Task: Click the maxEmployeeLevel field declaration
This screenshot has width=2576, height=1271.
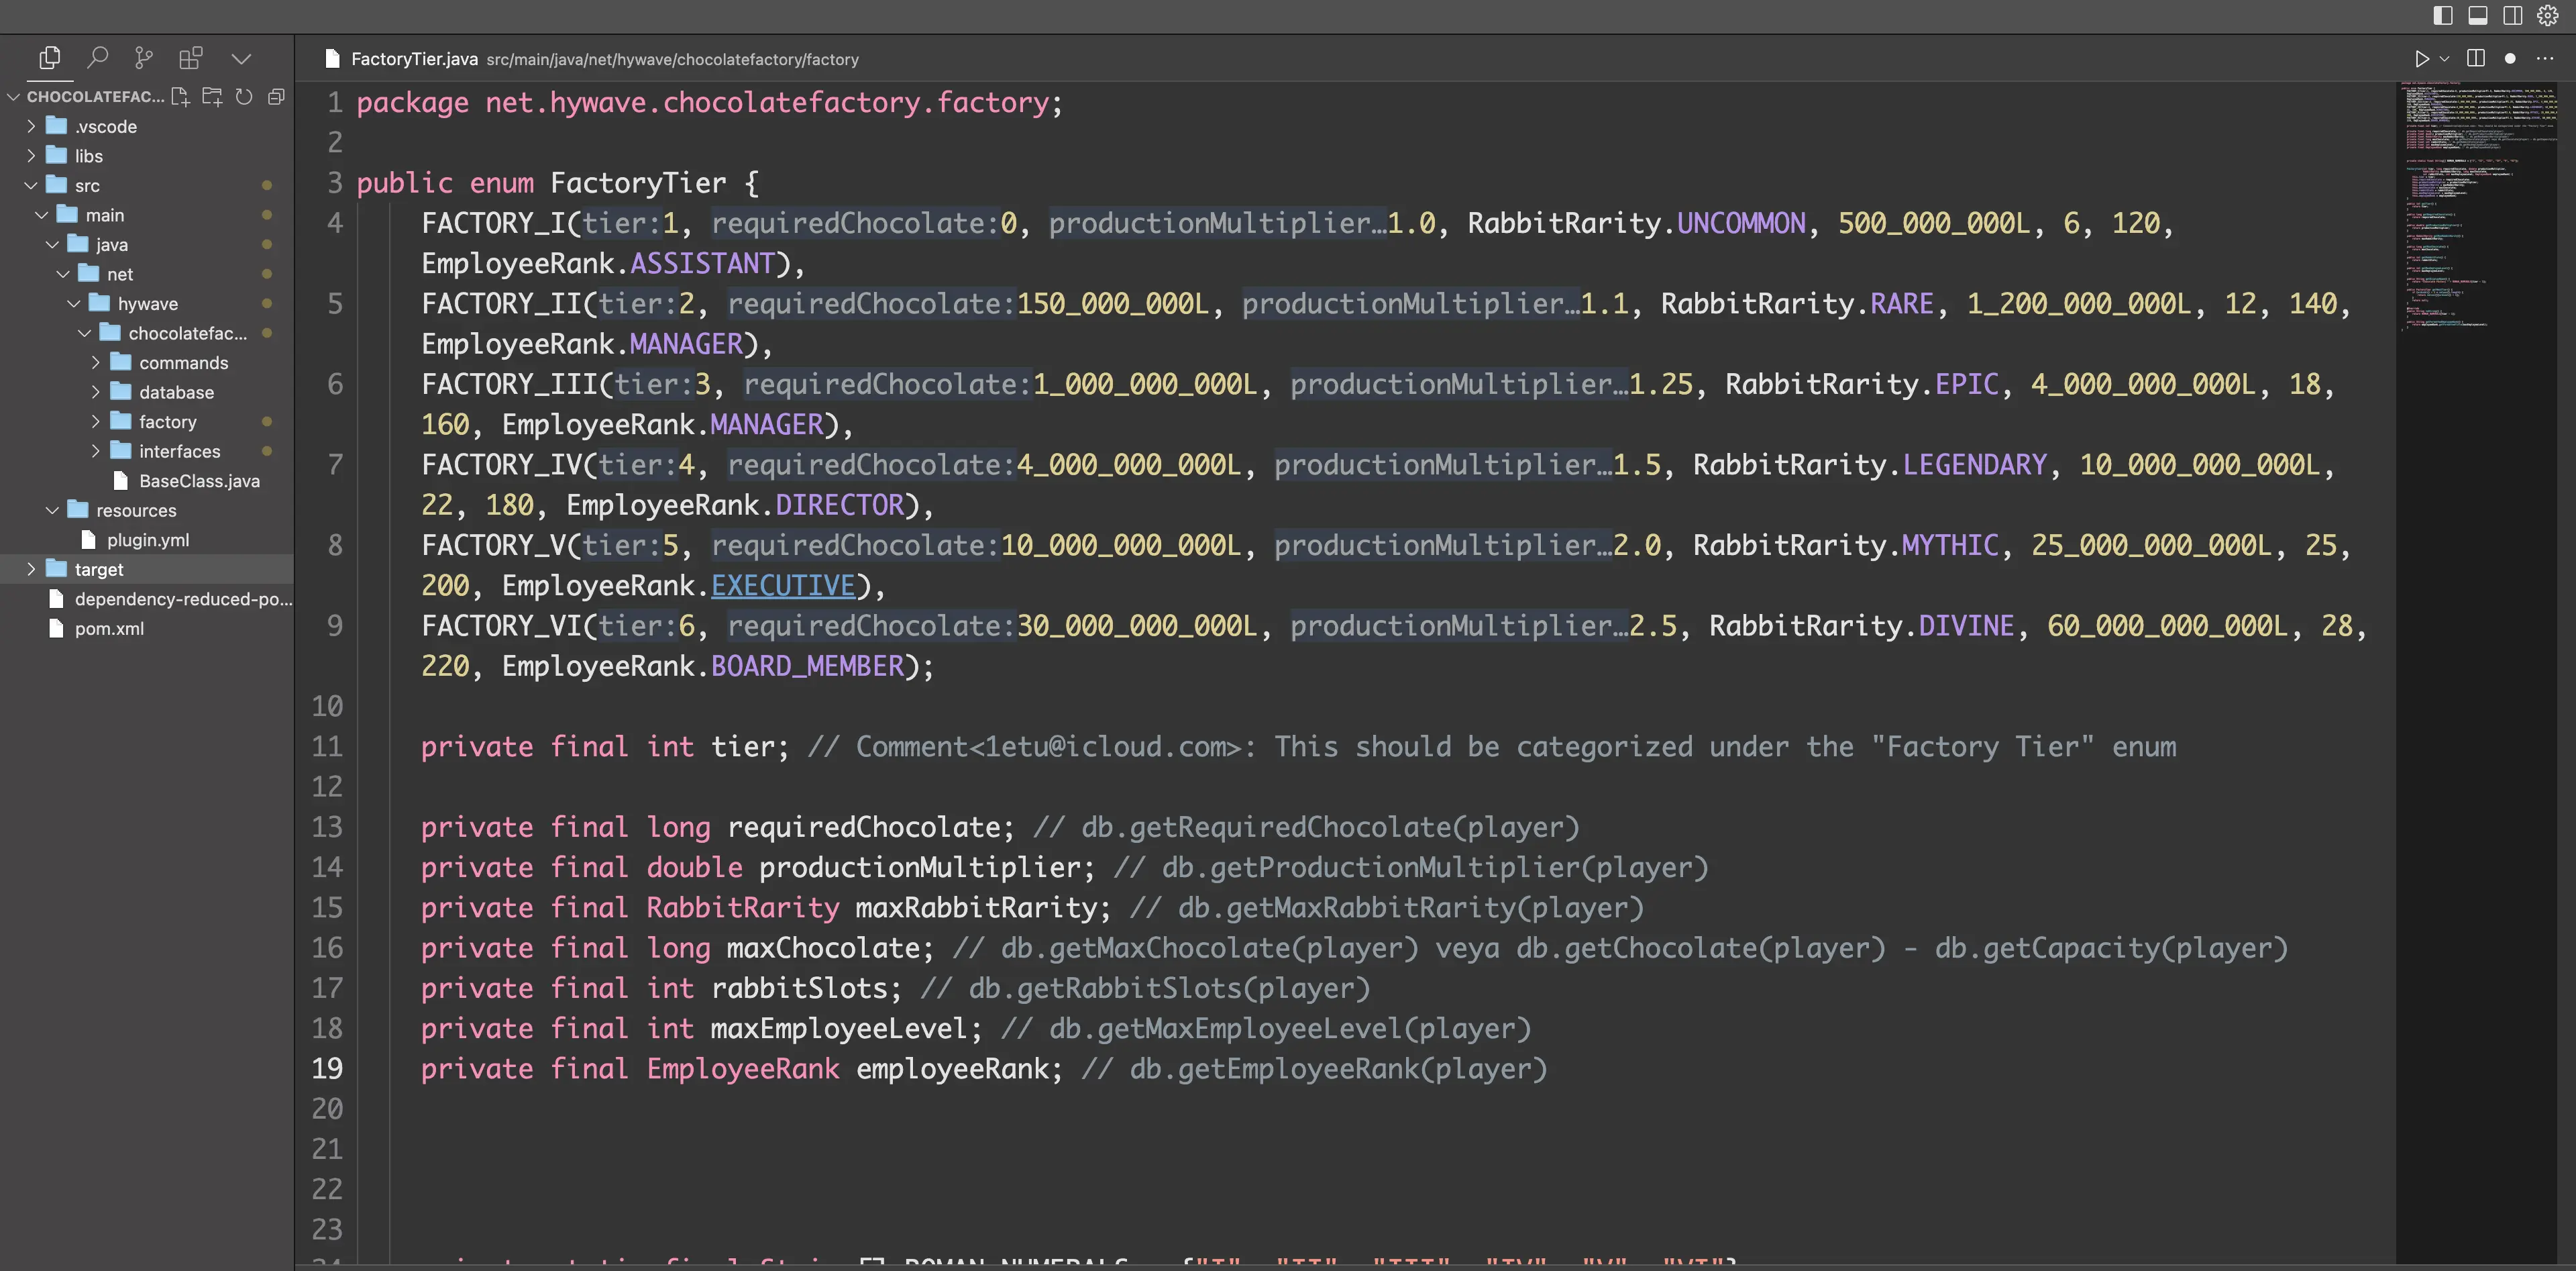Action: point(839,1028)
